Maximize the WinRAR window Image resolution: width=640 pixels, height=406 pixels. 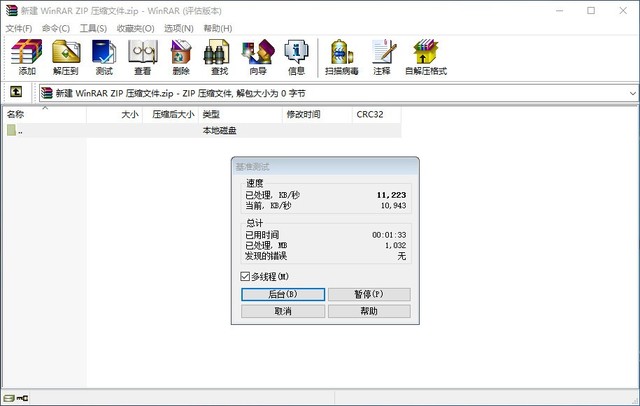[591, 11]
